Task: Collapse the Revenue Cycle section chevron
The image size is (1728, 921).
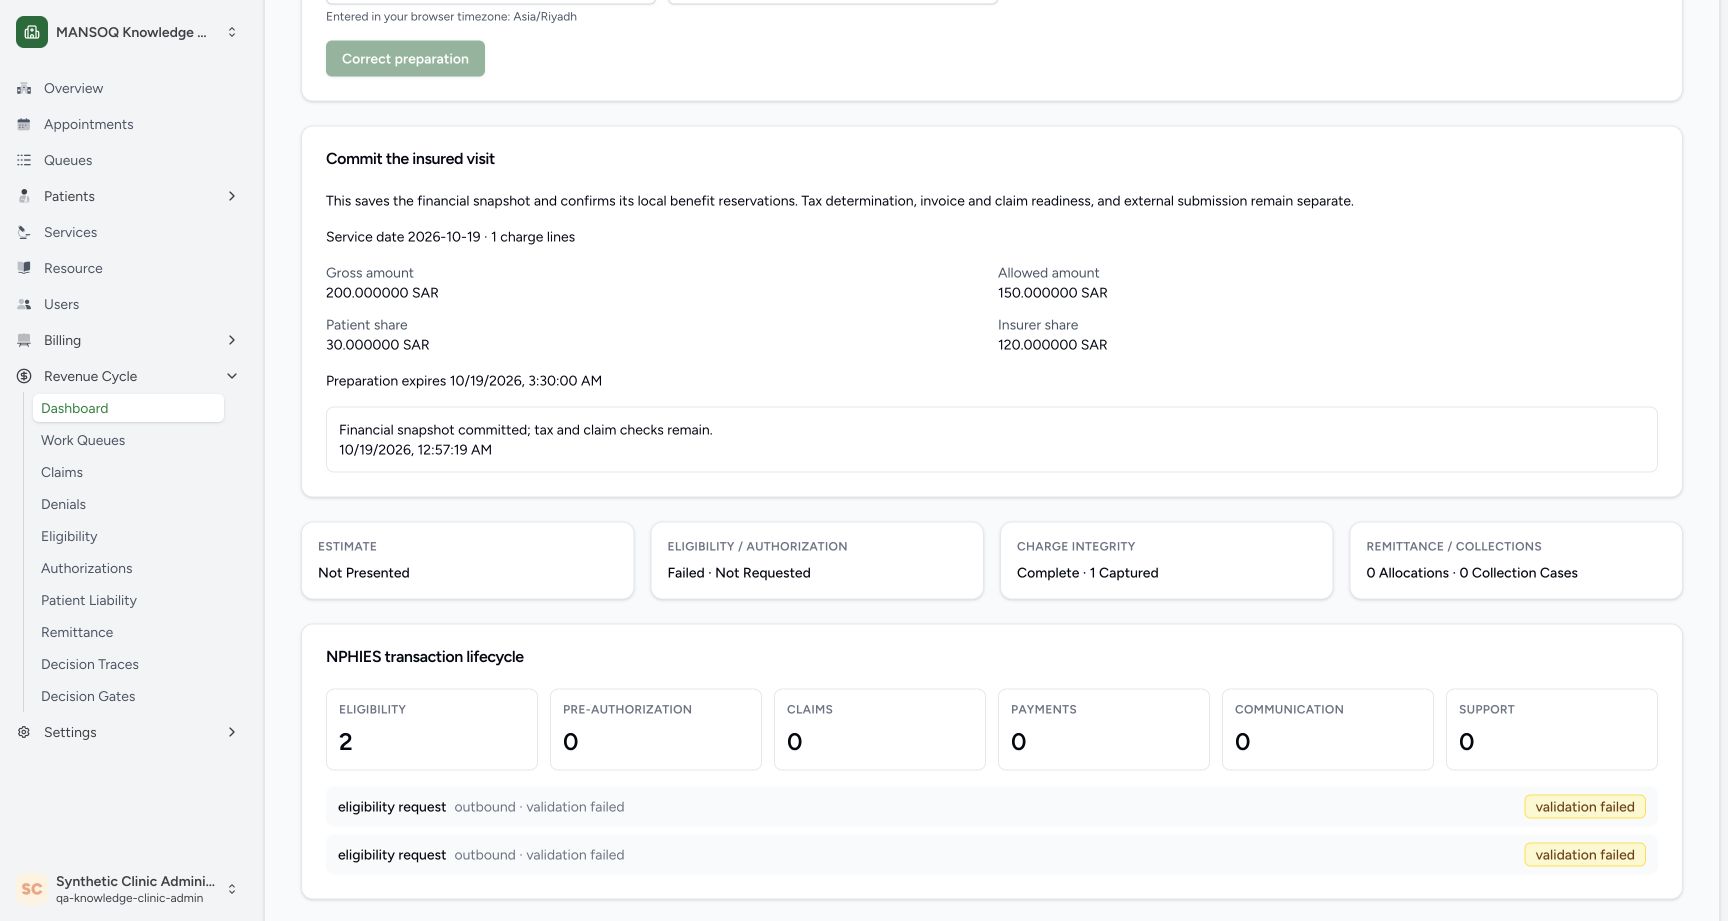Action: 232,376
